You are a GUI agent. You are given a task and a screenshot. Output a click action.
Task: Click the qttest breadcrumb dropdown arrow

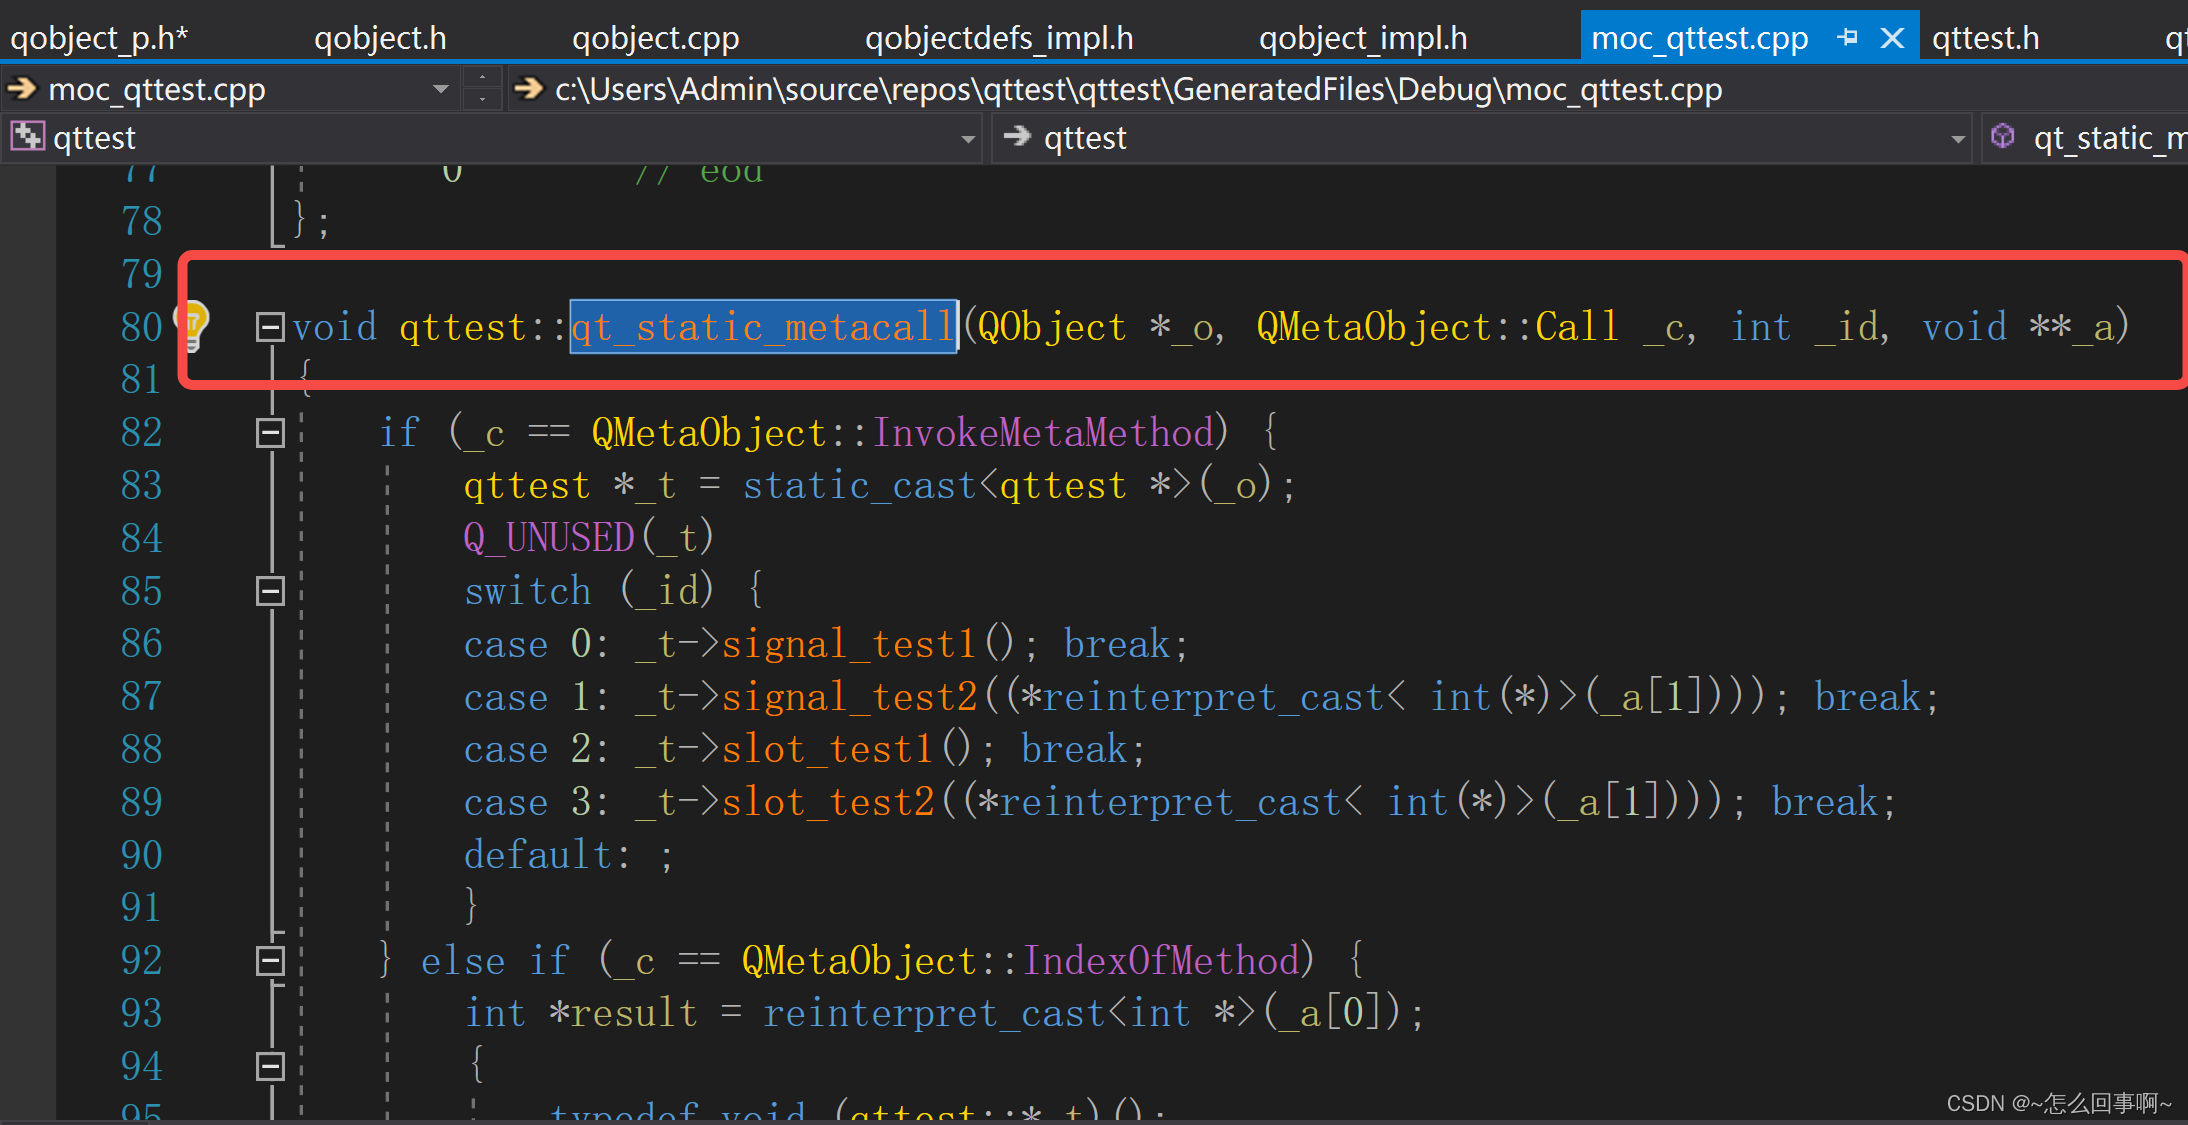[968, 139]
